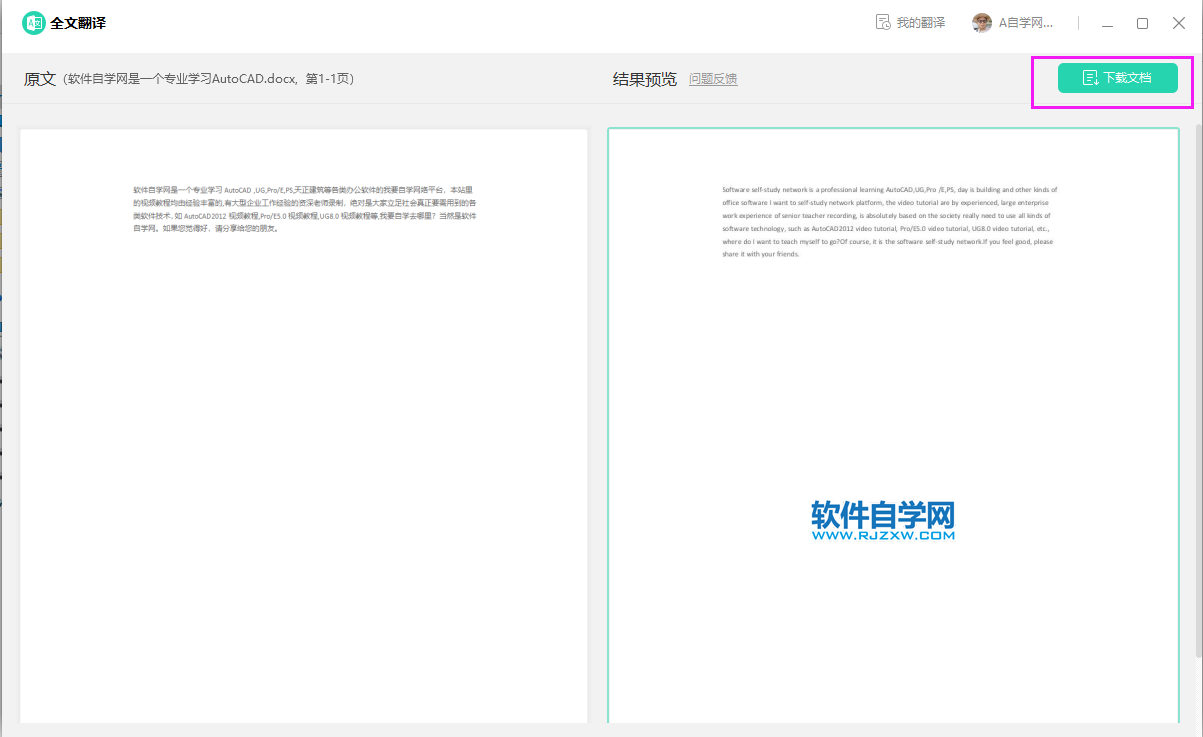Close the 全文翻译 window
Image resolution: width=1203 pixels, height=737 pixels.
pyautogui.click(x=1179, y=22)
